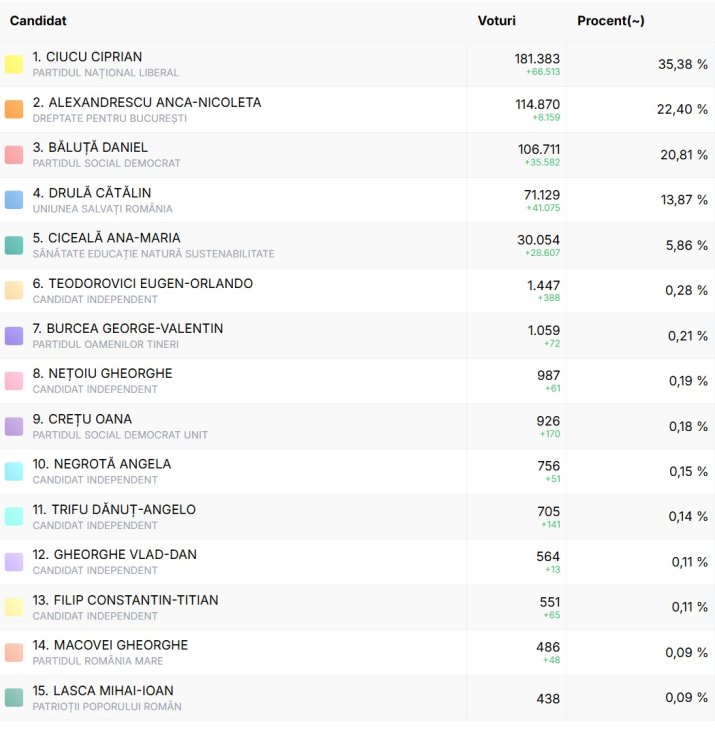The image size is (715, 734).
Task: Click the blue swatch beside Drulă Cătălin
Action: click(14, 200)
